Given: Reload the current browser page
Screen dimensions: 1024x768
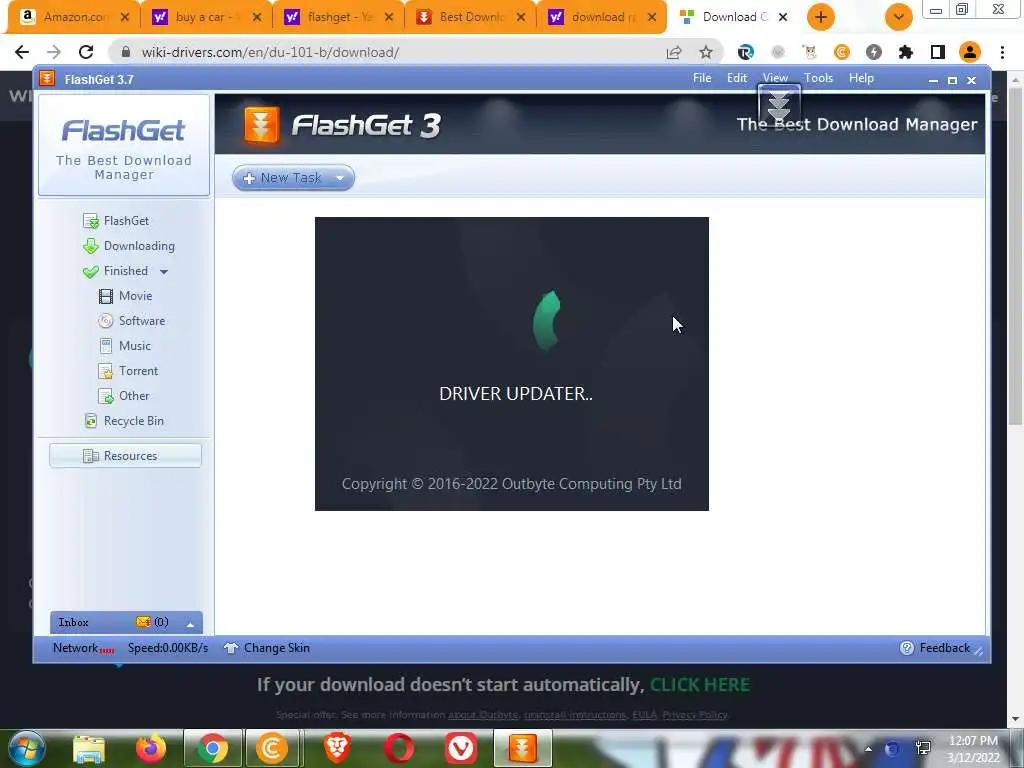Looking at the screenshot, I should click(86, 52).
